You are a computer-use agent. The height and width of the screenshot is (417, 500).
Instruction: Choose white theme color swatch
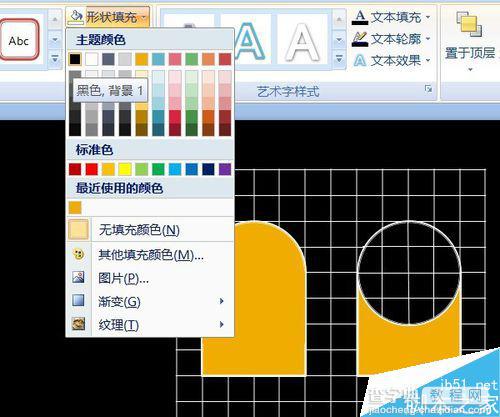click(92, 59)
